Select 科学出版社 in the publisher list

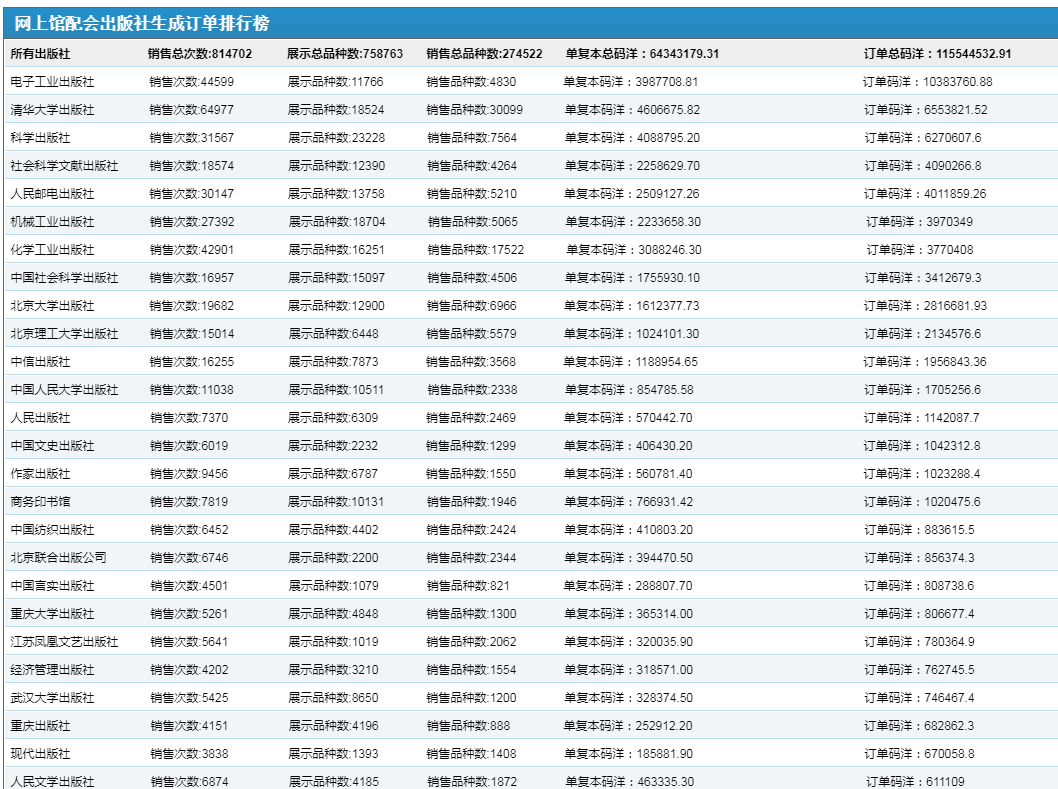[x=40, y=138]
